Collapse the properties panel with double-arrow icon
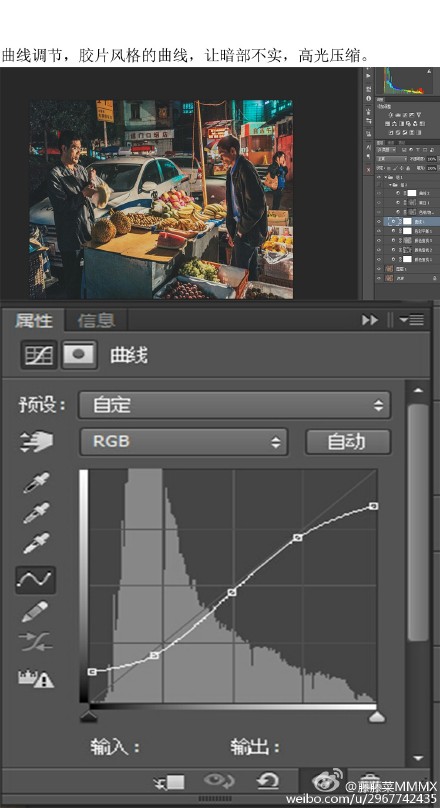 [x=369, y=320]
